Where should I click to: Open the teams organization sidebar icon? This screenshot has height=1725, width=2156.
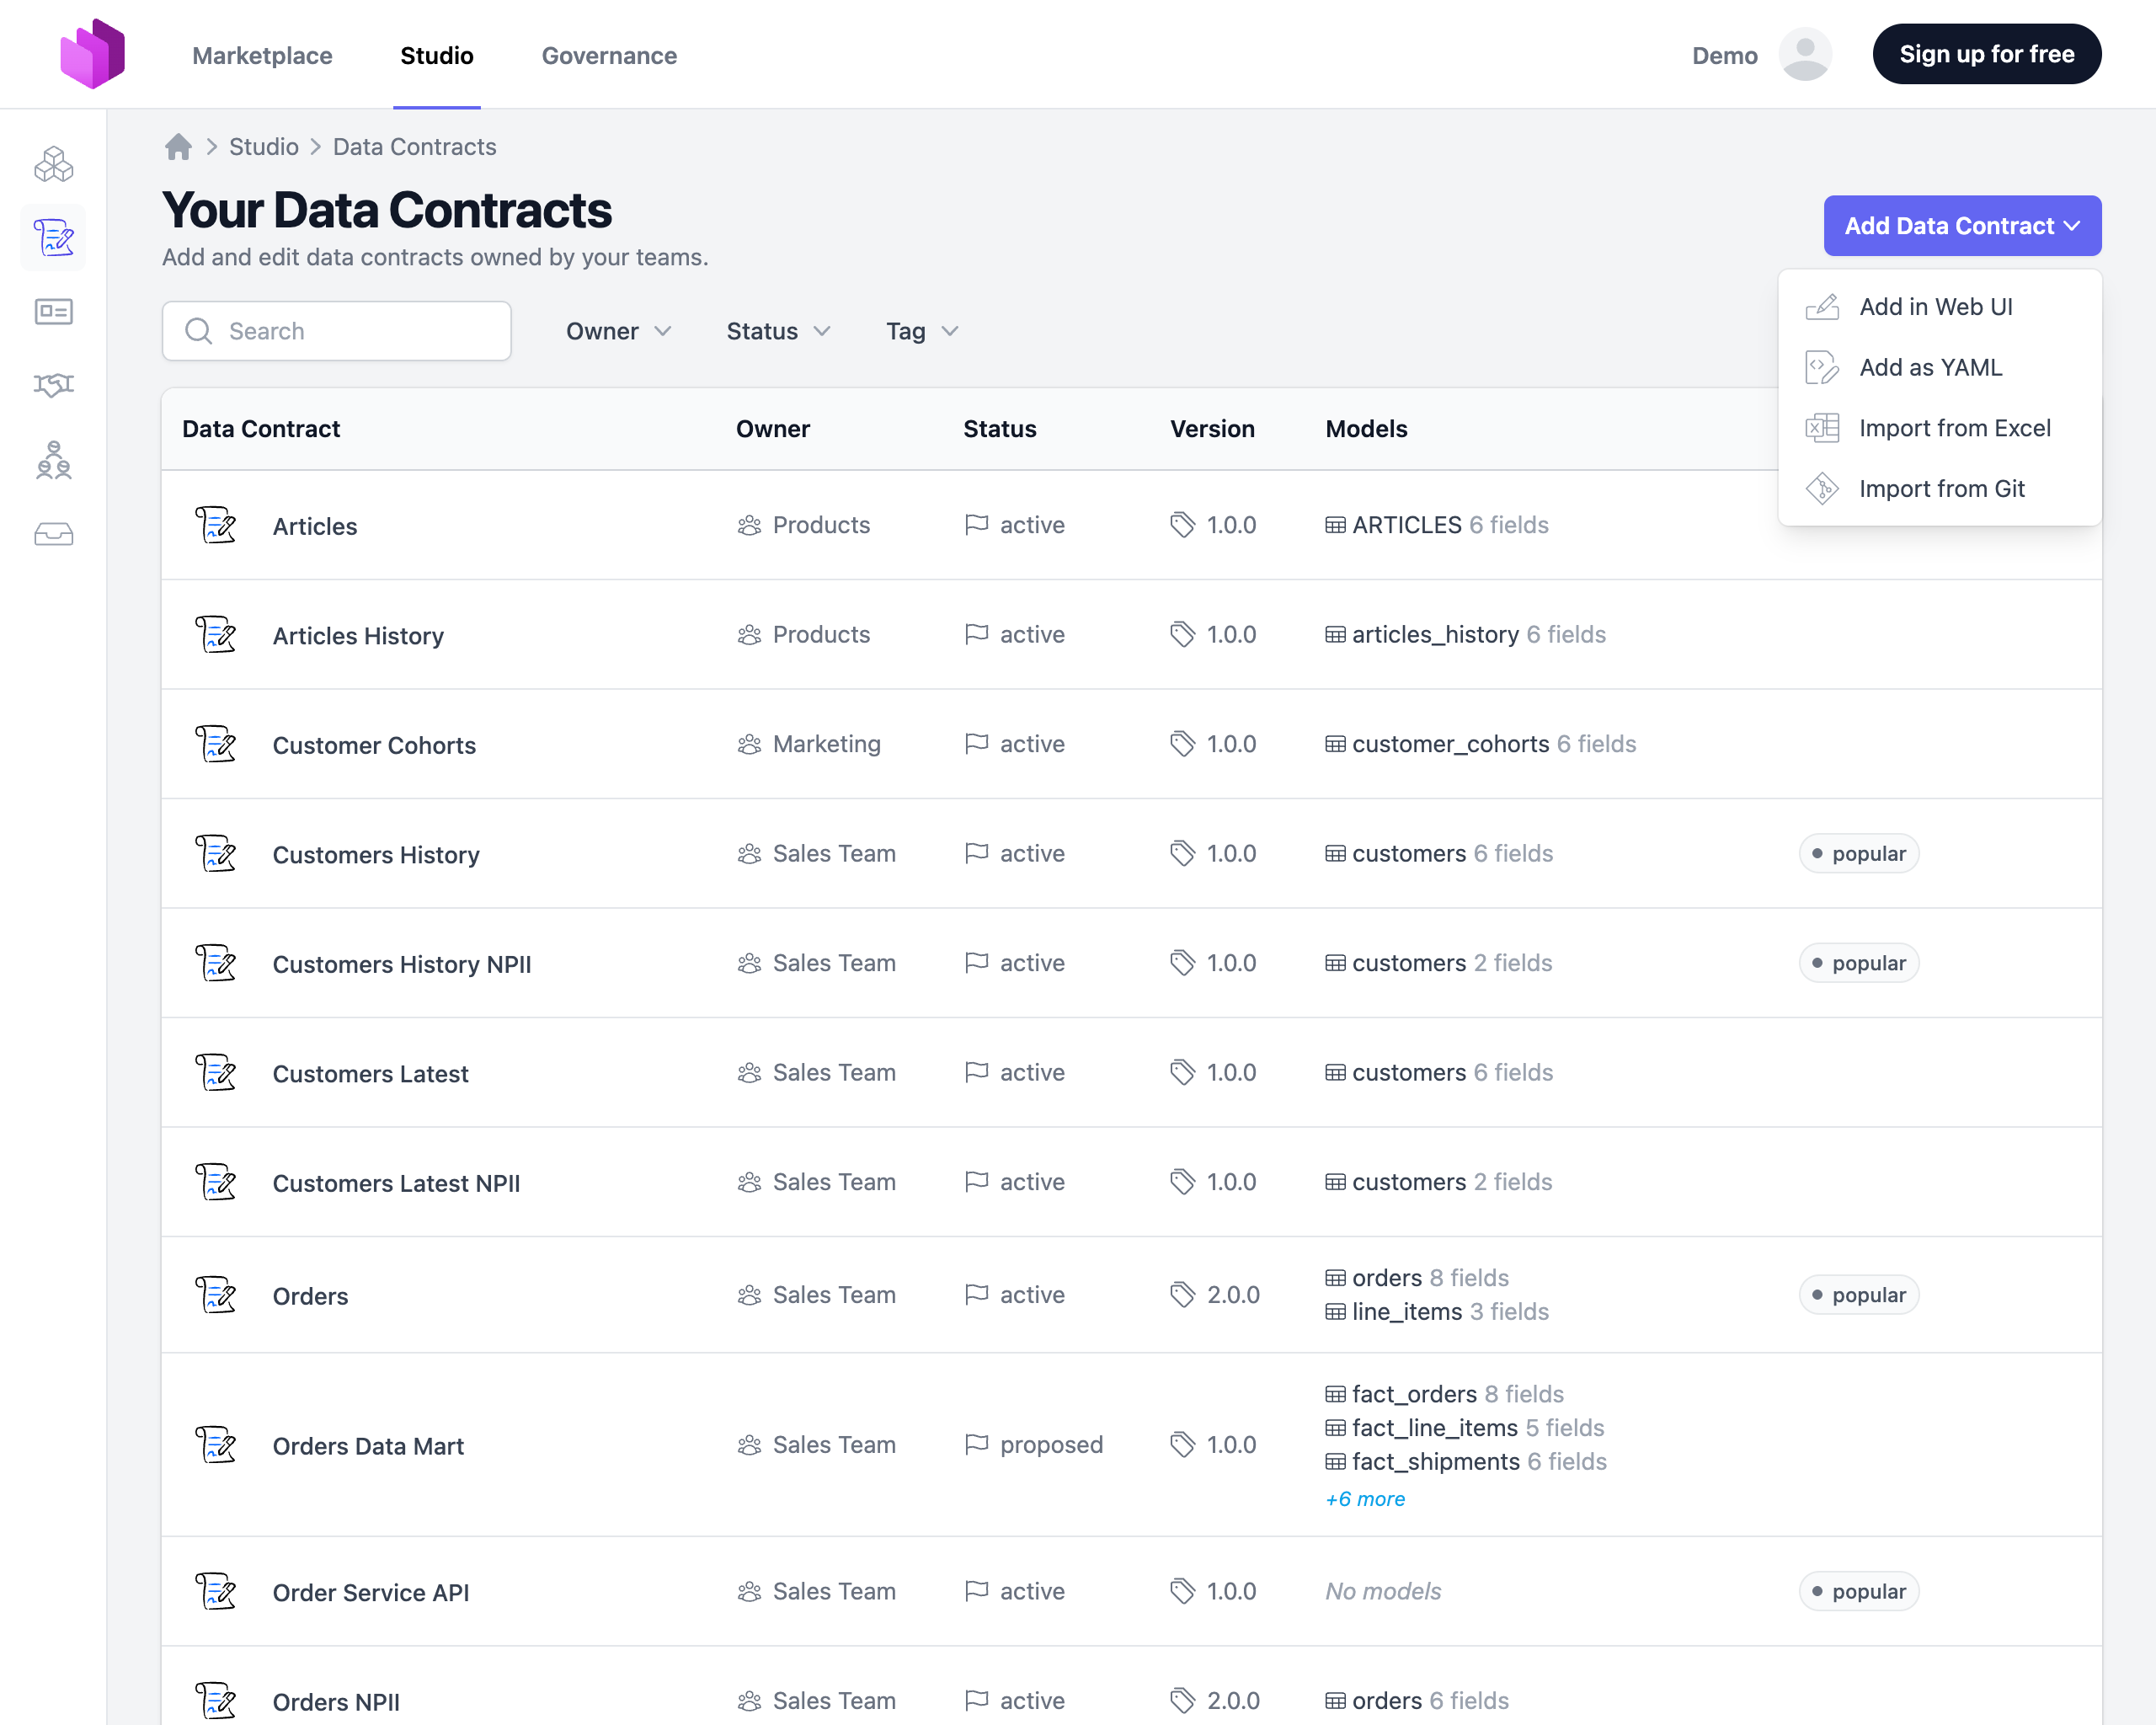54,460
